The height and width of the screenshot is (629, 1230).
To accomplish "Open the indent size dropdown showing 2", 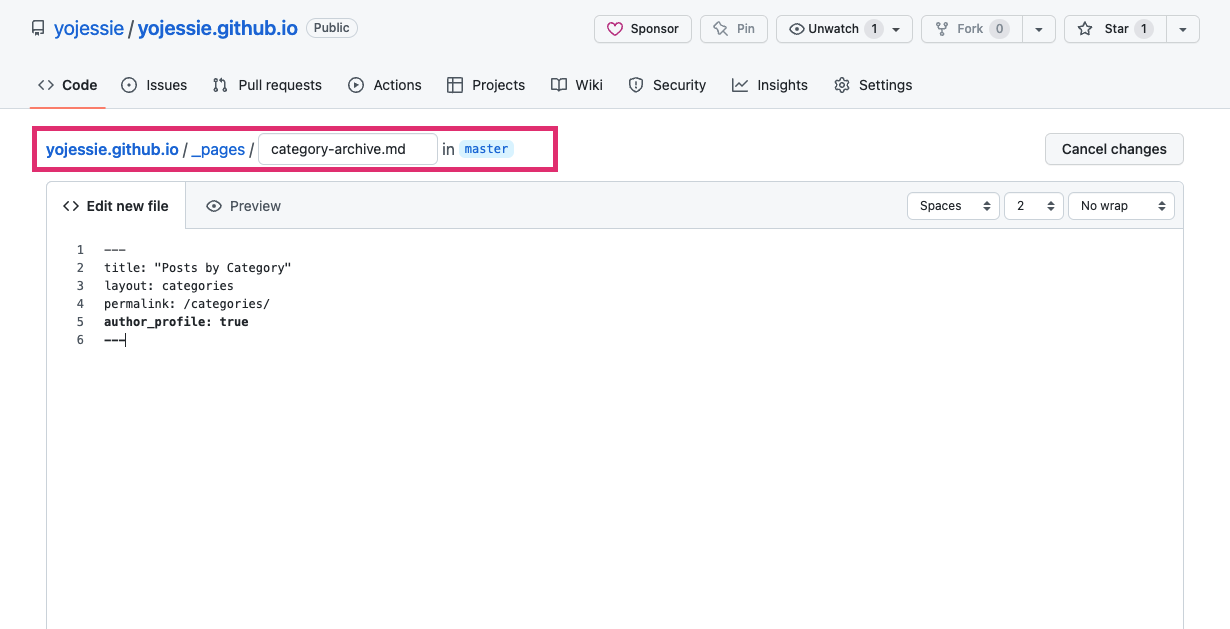I will click(1034, 206).
